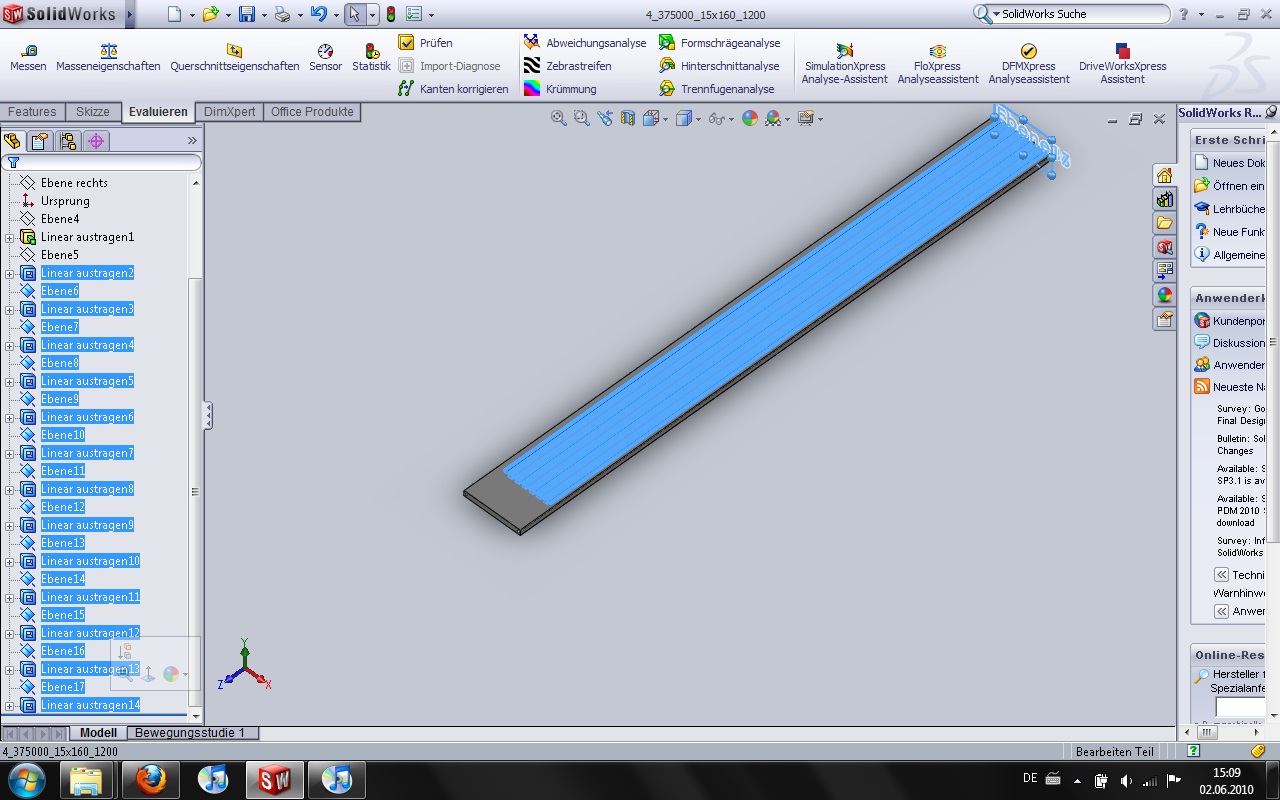The width and height of the screenshot is (1280, 800).
Task: Switch to the Skizze tab
Action: click(x=93, y=112)
